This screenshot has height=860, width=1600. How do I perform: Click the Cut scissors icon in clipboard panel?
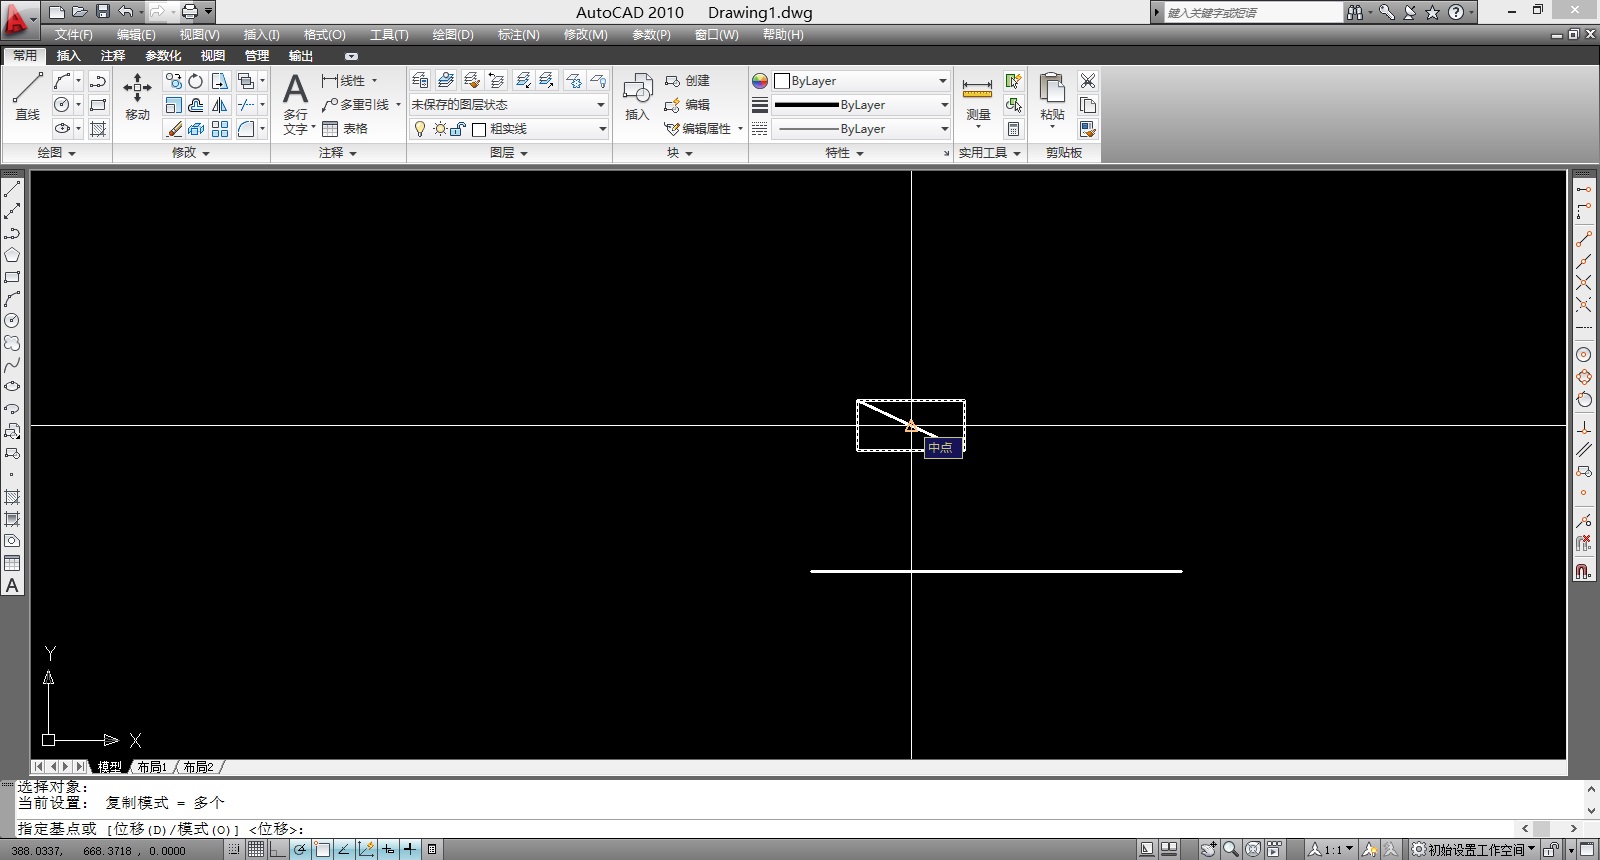coord(1088,81)
